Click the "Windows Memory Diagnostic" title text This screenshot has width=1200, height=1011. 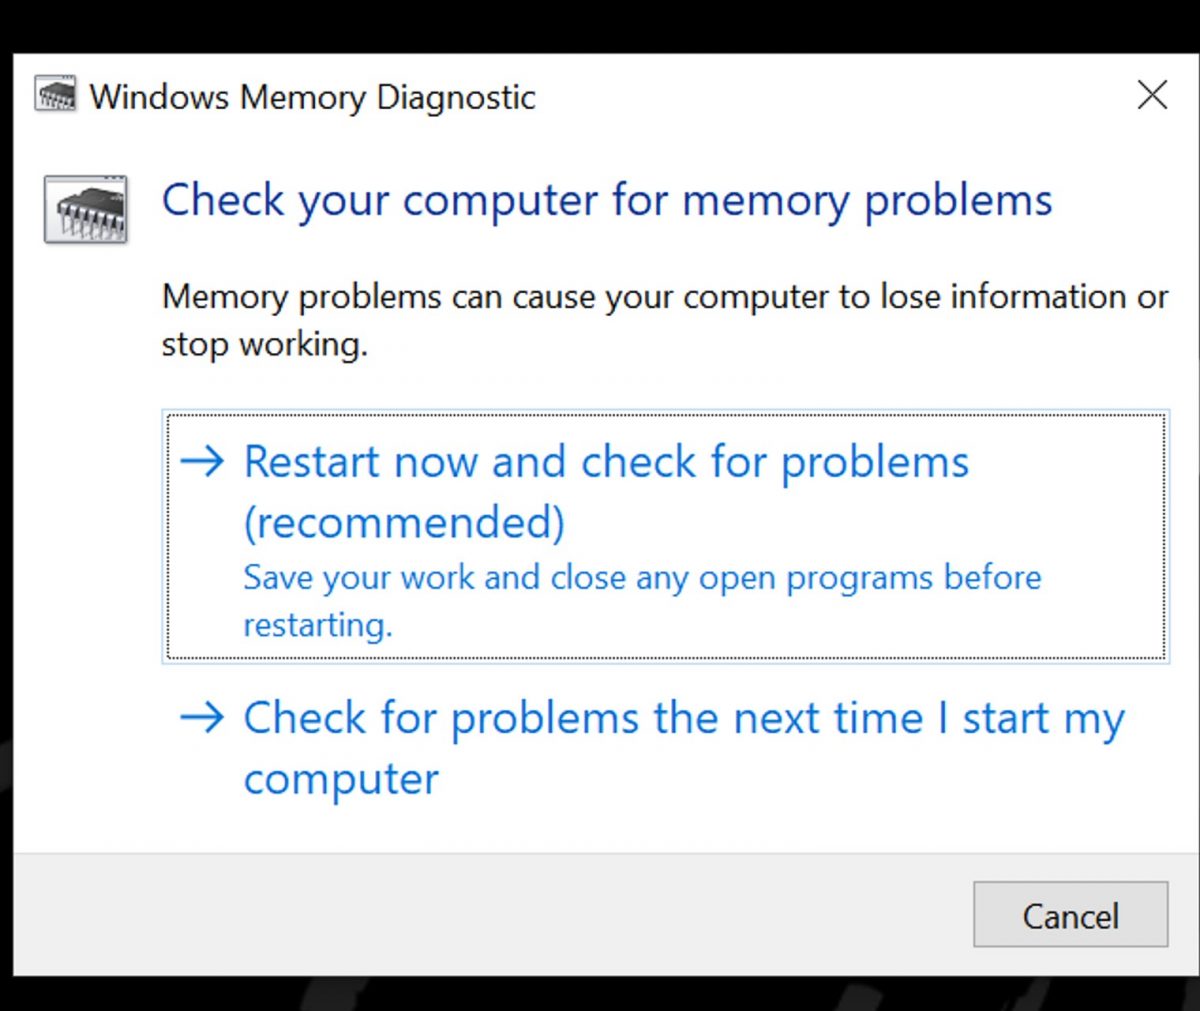(313, 97)
